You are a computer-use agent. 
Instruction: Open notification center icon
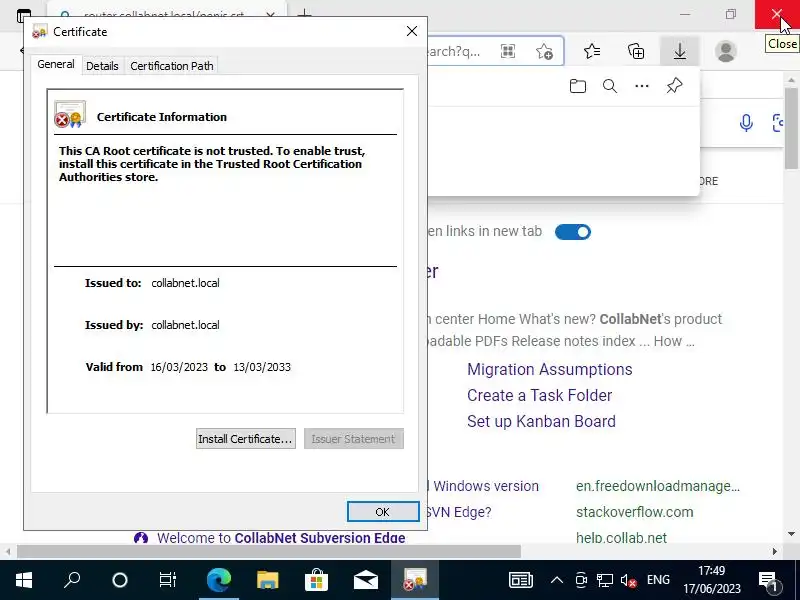[x=768, y=580]
